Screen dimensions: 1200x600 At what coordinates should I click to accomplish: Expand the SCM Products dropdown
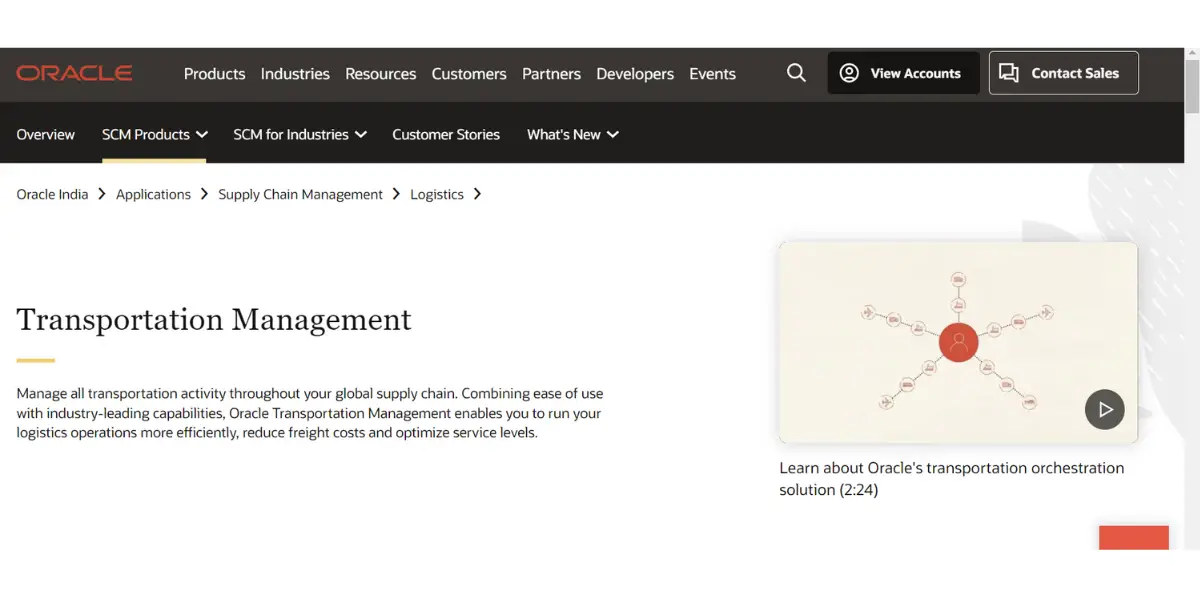[x=155, y=134]
